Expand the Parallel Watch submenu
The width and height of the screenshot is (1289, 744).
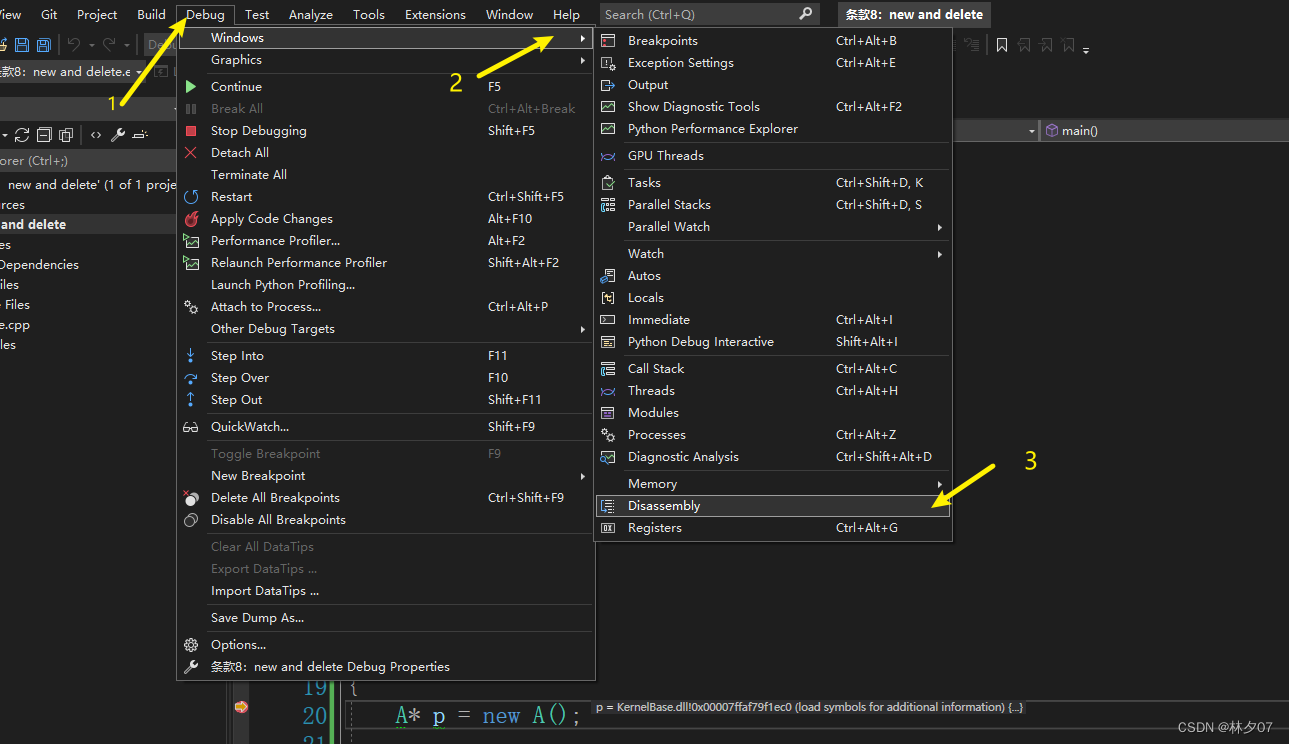(x=773, y=227)
